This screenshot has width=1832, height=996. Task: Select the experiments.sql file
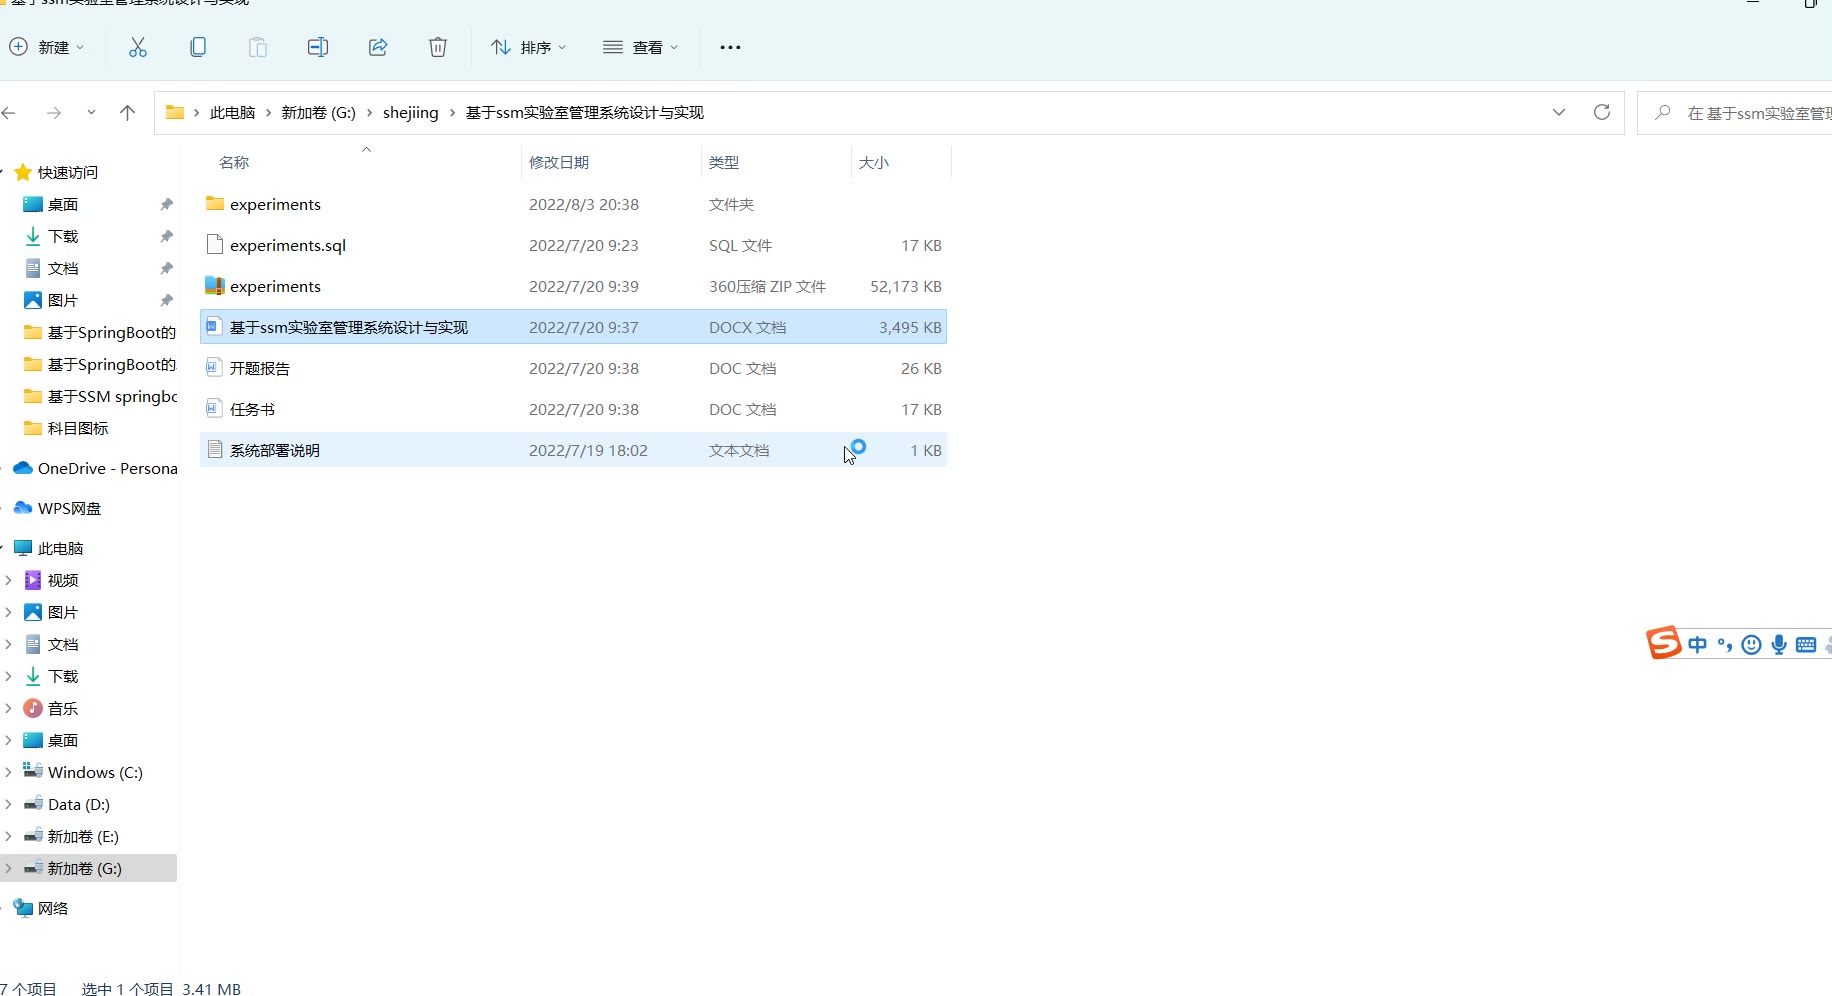point(288,245)
